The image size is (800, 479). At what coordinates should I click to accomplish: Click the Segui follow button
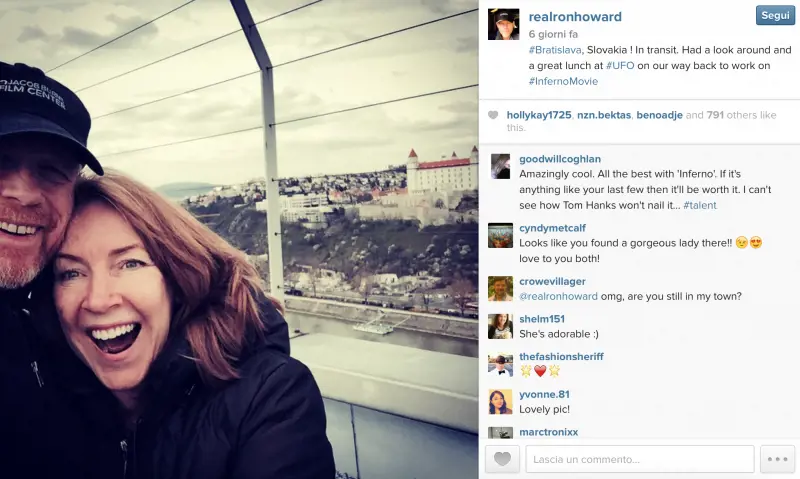tap(775, 15)
